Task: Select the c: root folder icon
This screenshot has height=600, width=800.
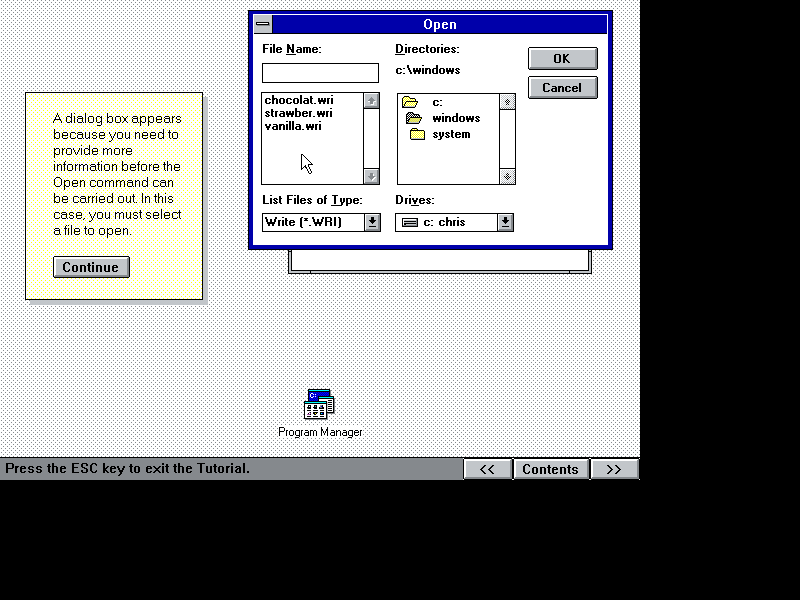Action: click(x=410, y=100)
